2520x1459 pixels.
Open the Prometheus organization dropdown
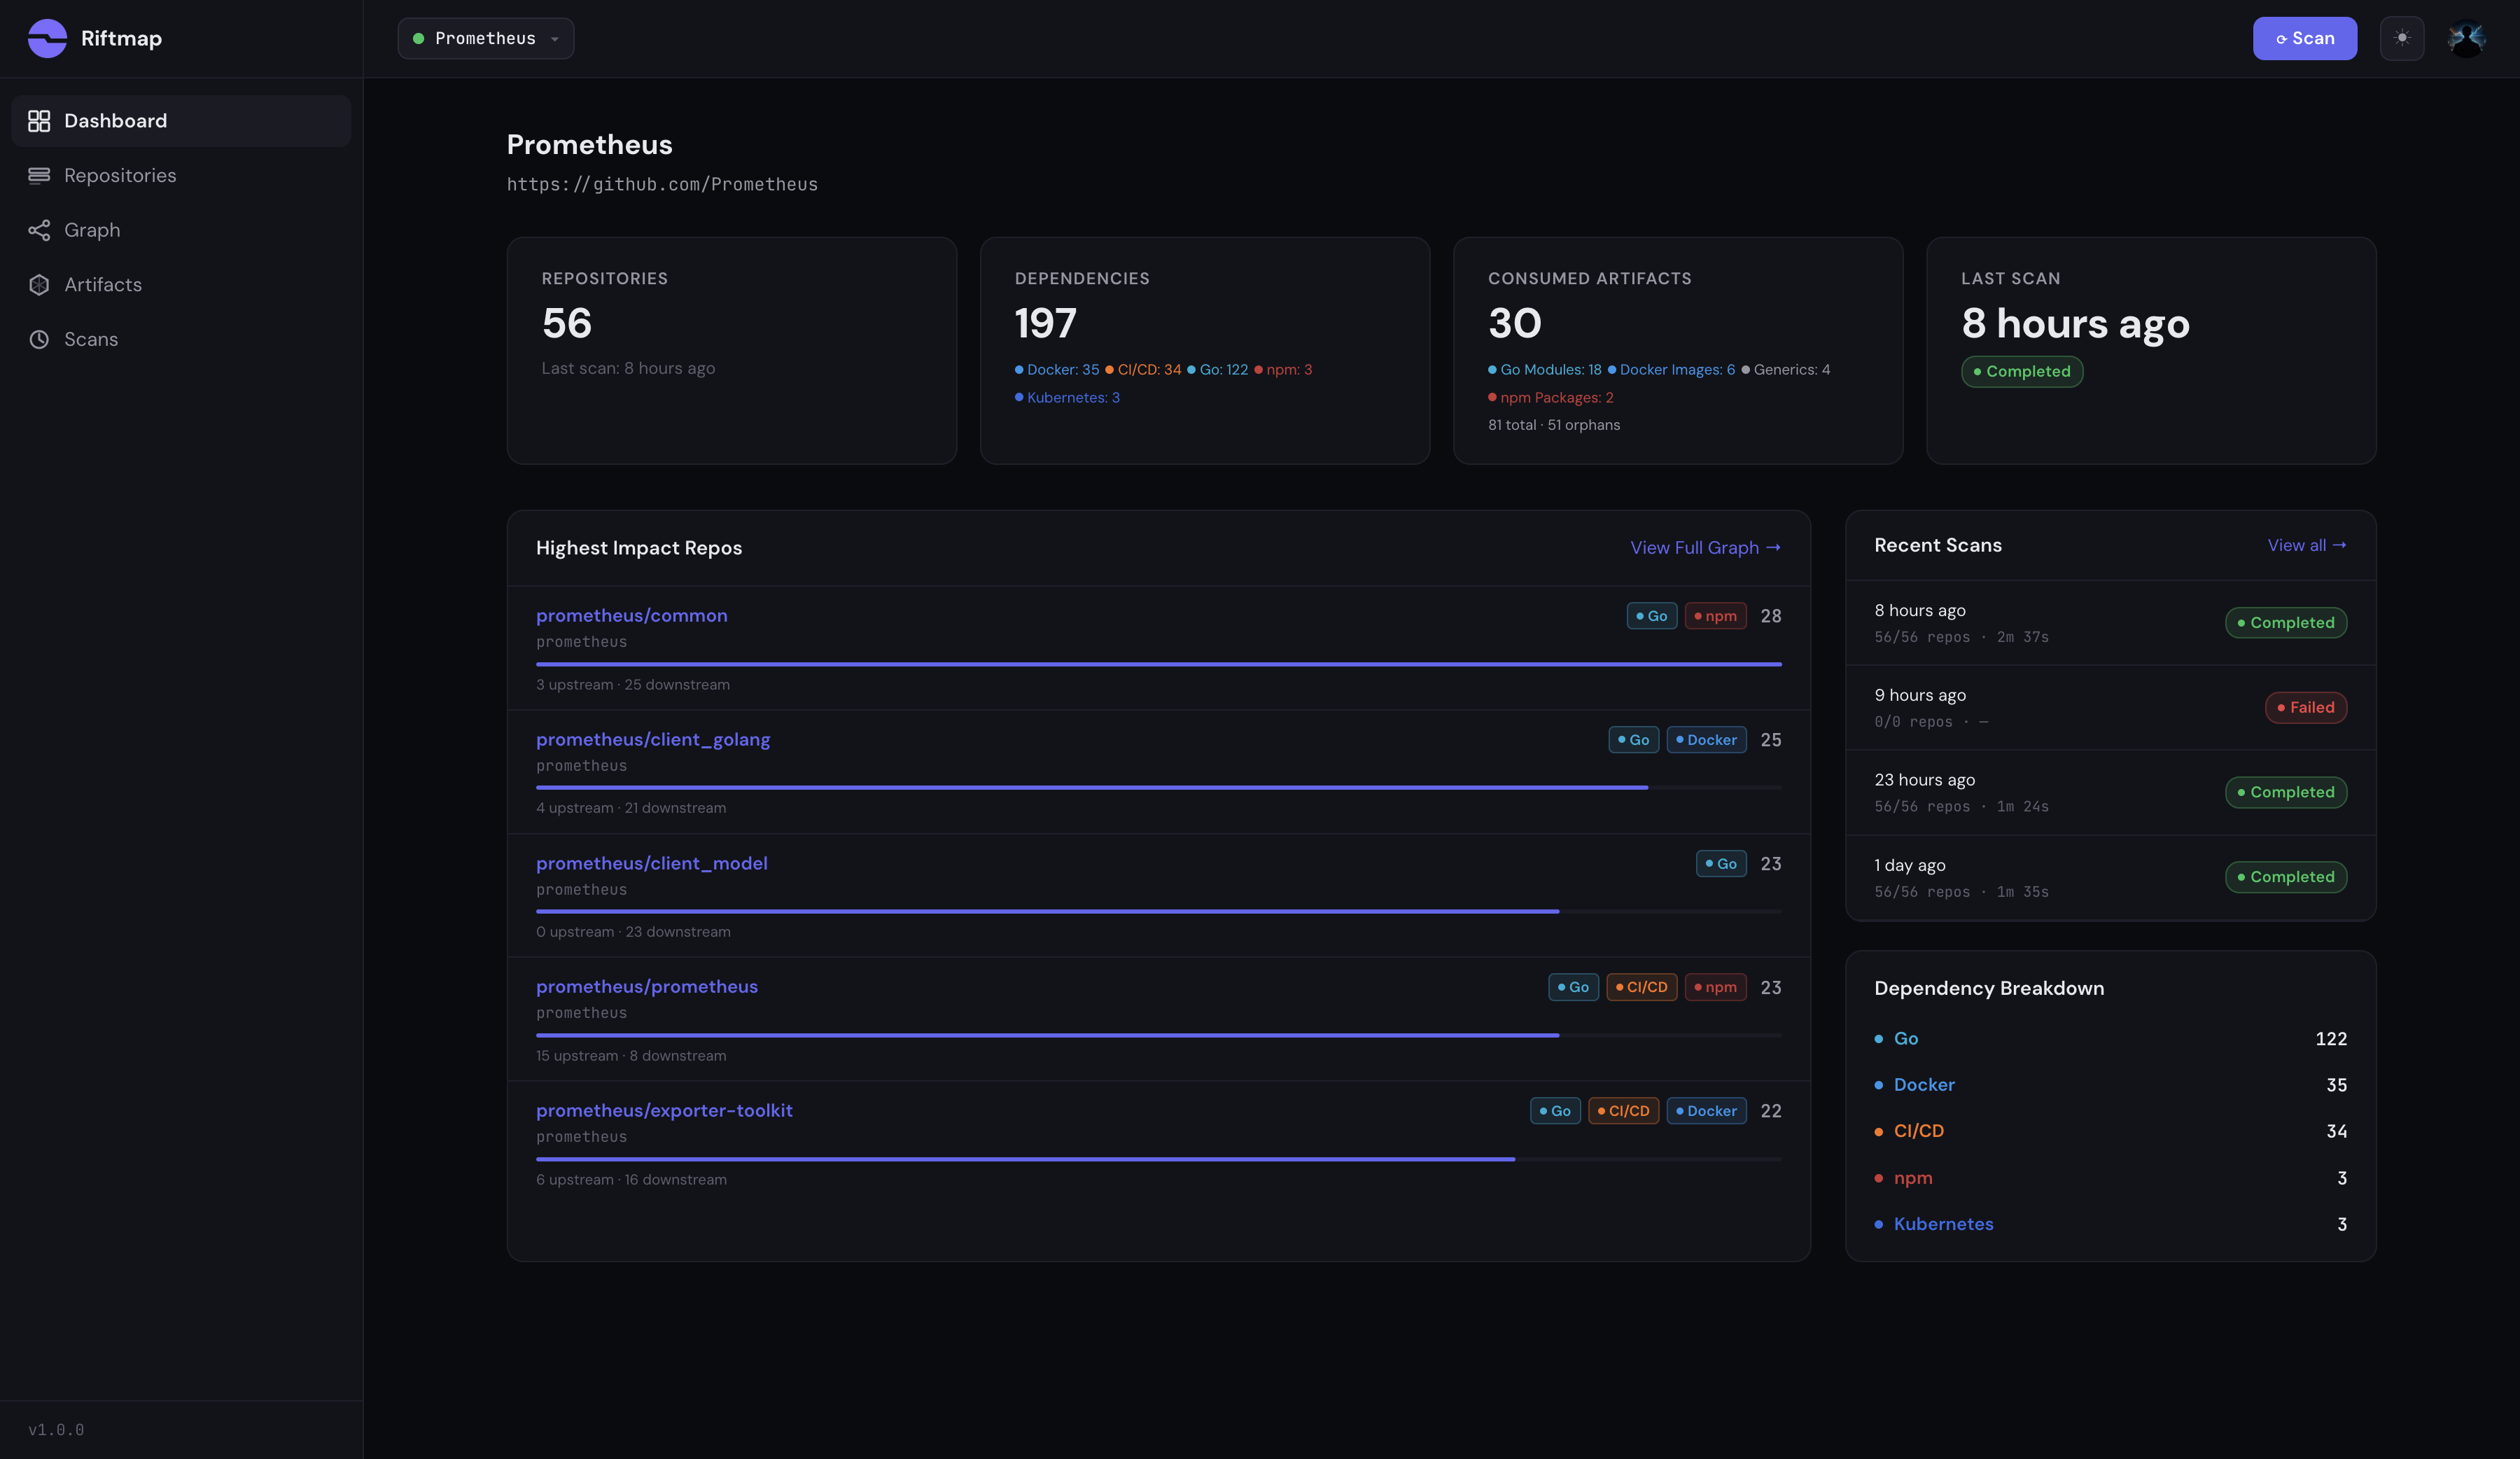point(486,38)
